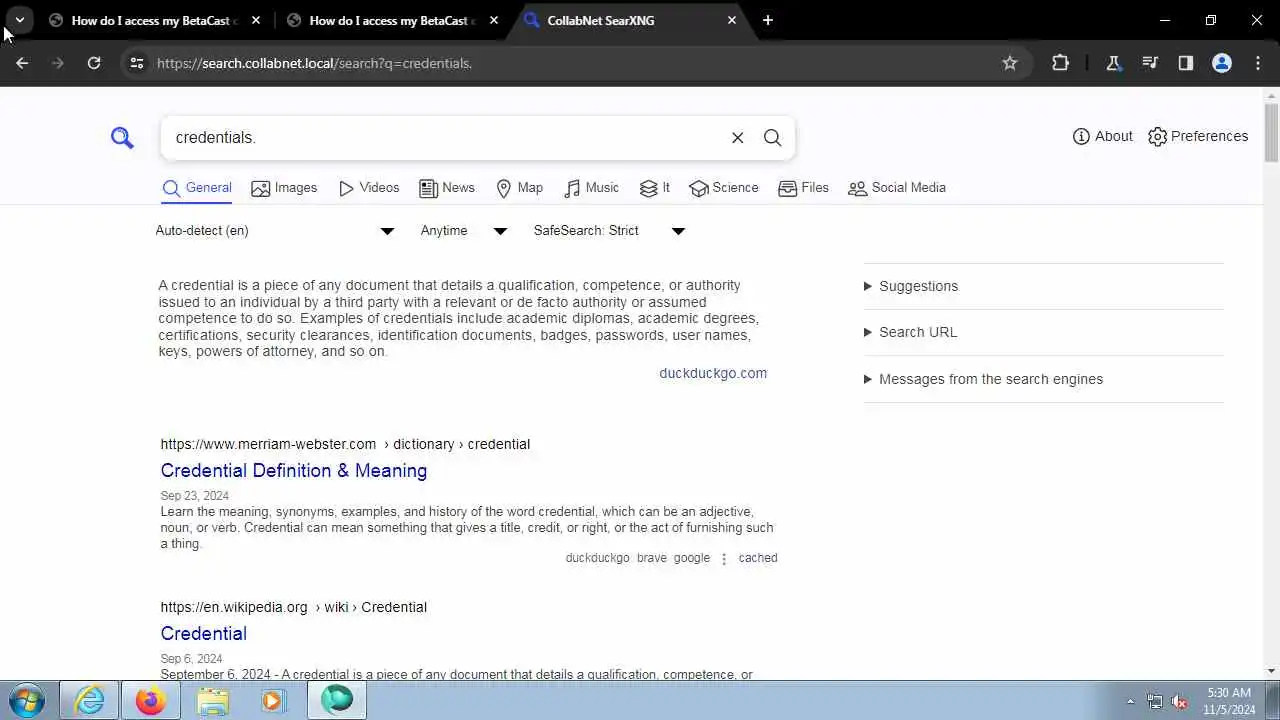Launch Firefox from taskbar

click(x=151, y=701)
